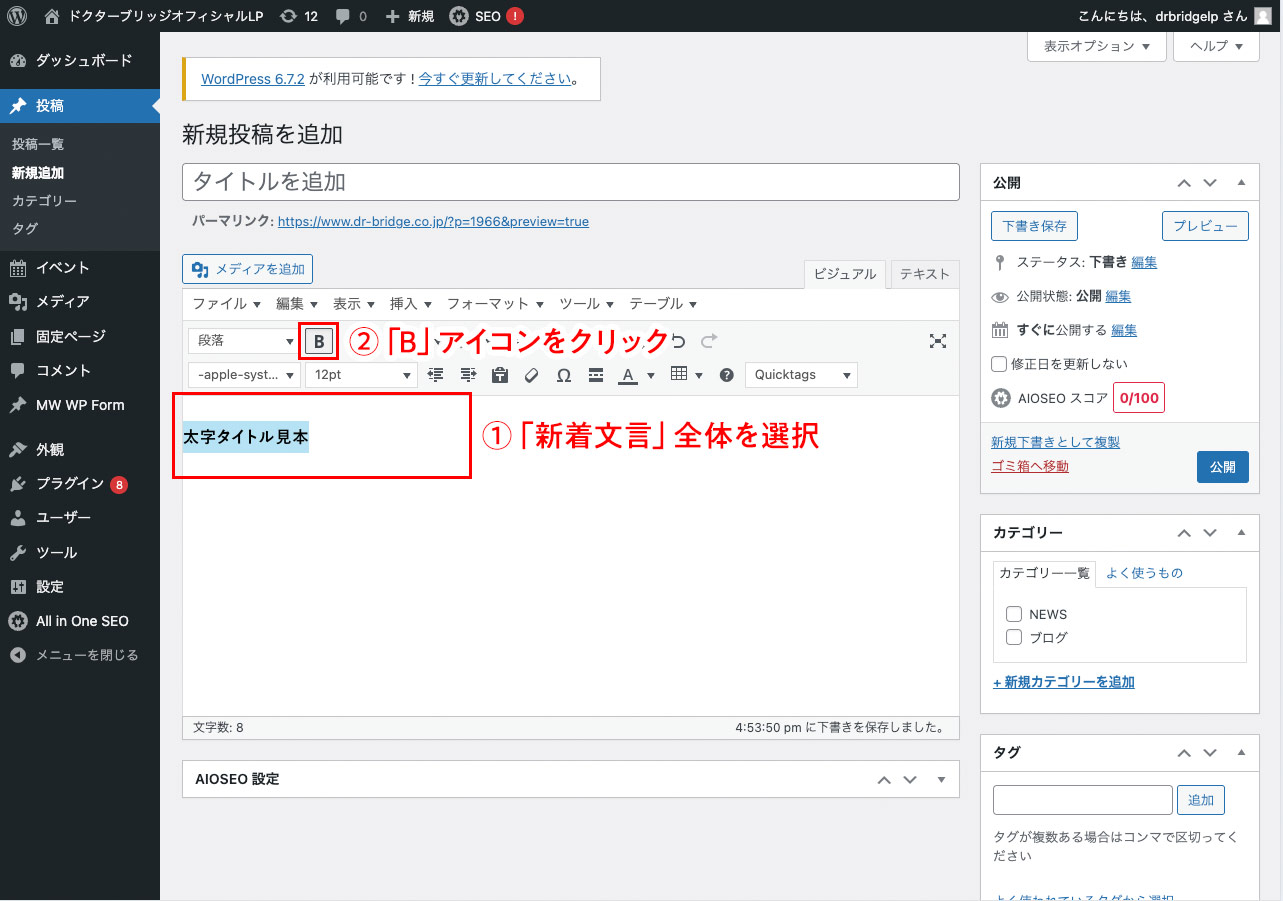Check the NEWS category checkbox
1283x901 pixels.
tap(1014, 614)
